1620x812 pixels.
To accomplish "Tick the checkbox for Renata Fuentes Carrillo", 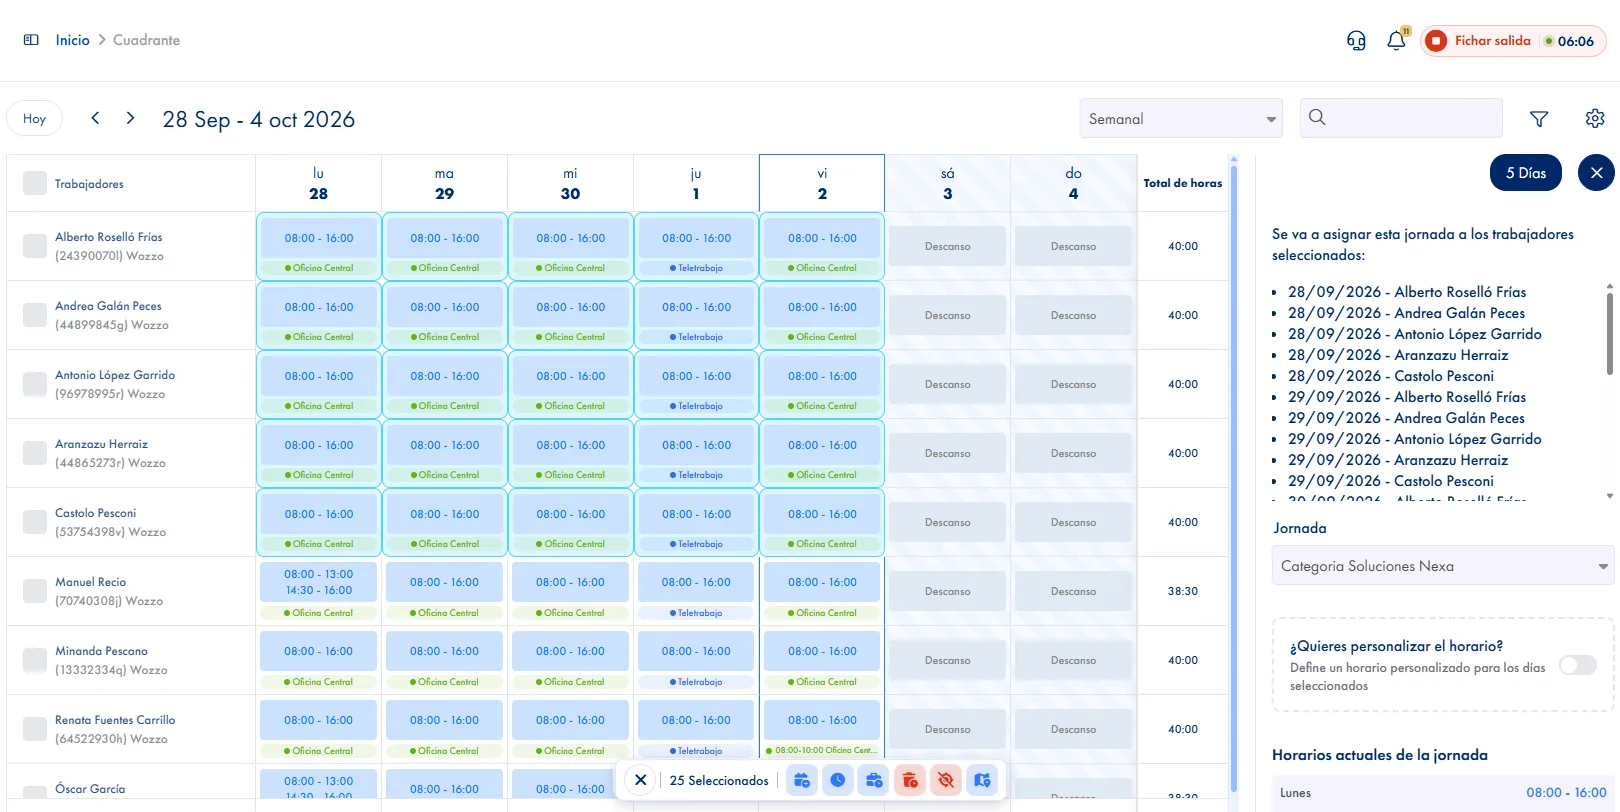I will click(x=35, y=729).
